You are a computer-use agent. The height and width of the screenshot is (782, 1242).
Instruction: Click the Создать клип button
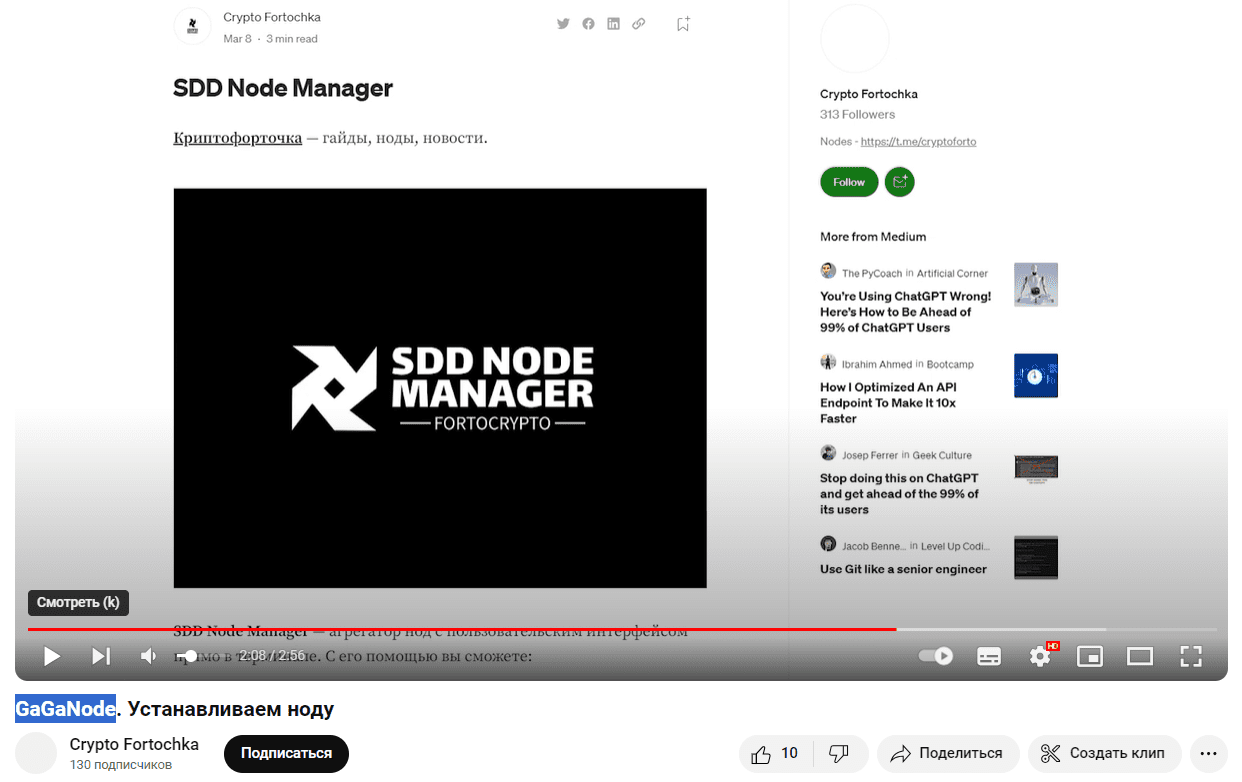click(x=1104, y=754)
